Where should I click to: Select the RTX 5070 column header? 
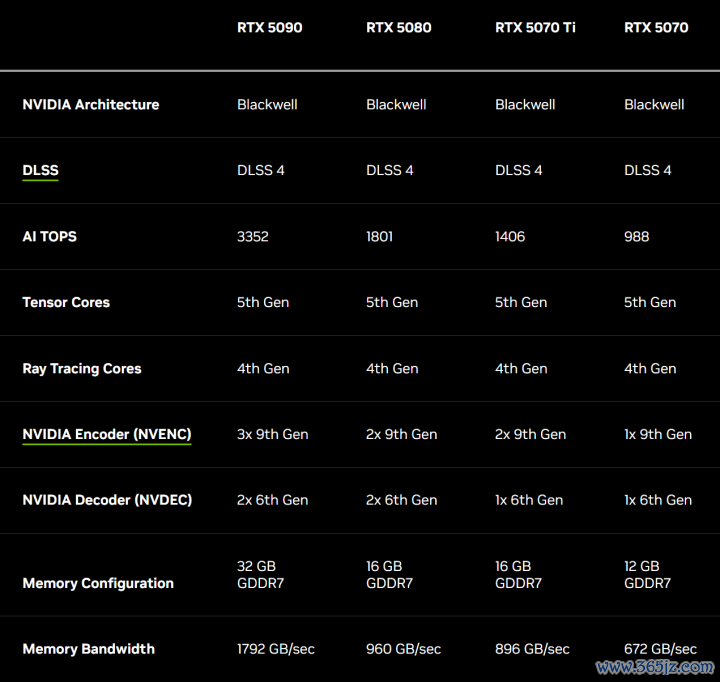tap(656, 28)
